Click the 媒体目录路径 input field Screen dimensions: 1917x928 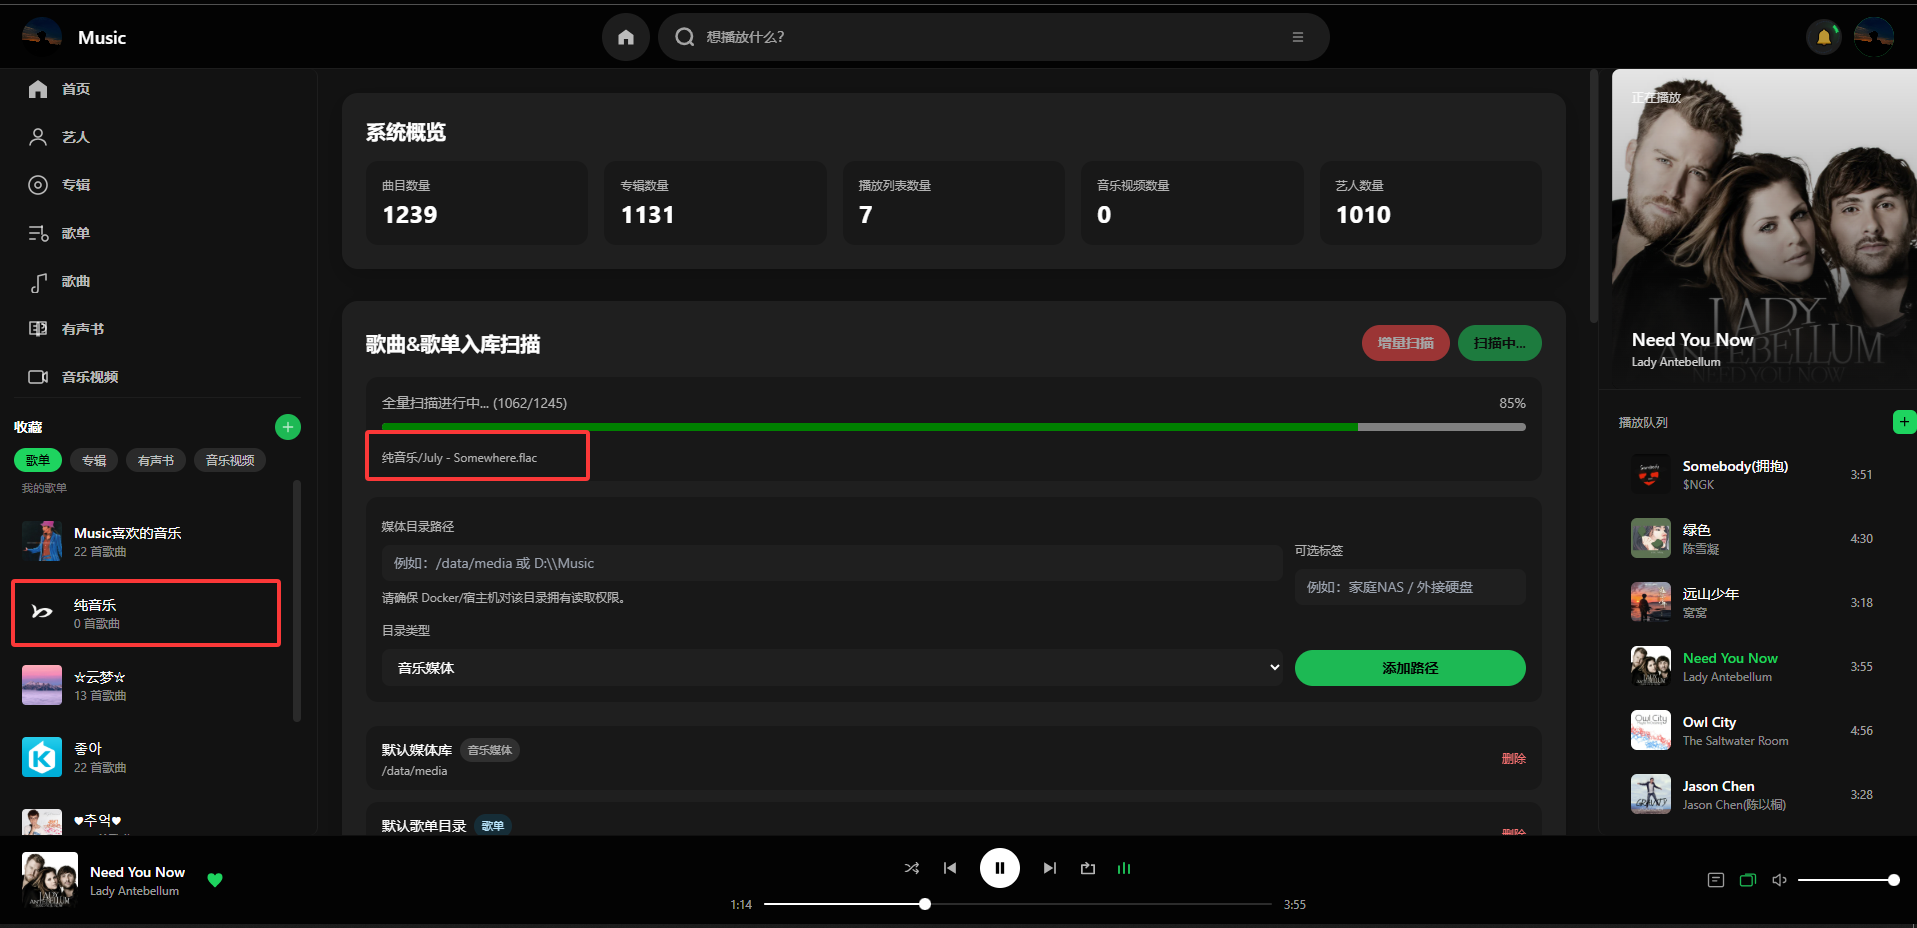pyautogui.click(x=832, y=563)
